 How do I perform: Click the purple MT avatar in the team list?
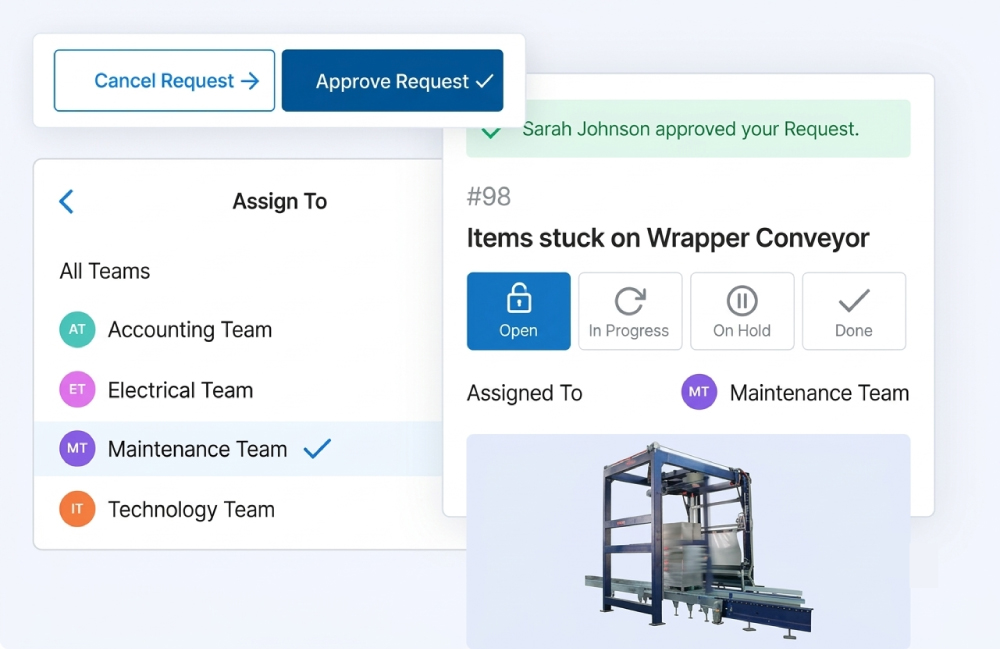click(77, 448)
